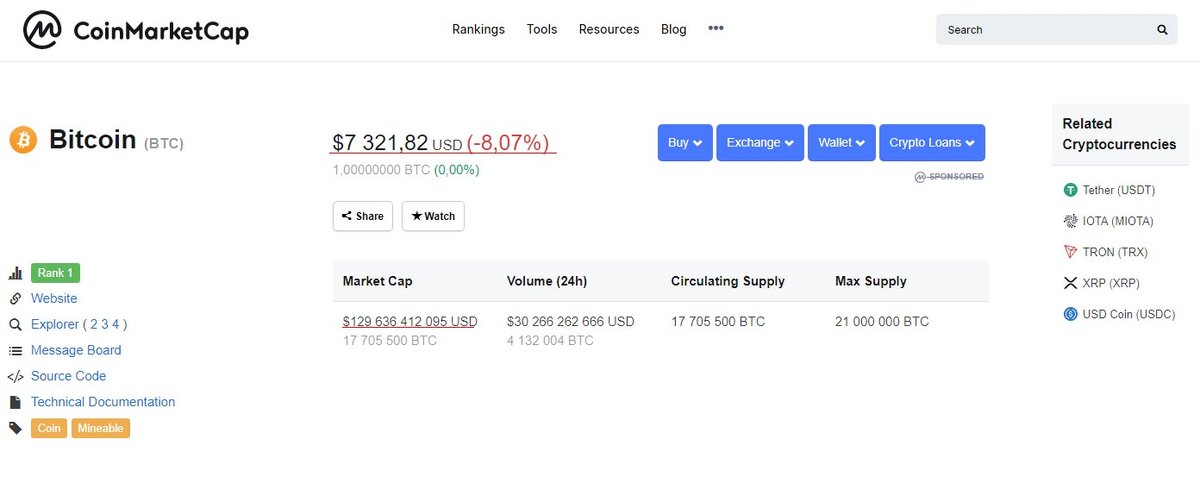This screenshot has width=1200, height=477.
Task: Open the Technical Documentation link
Action: point(103,402)
